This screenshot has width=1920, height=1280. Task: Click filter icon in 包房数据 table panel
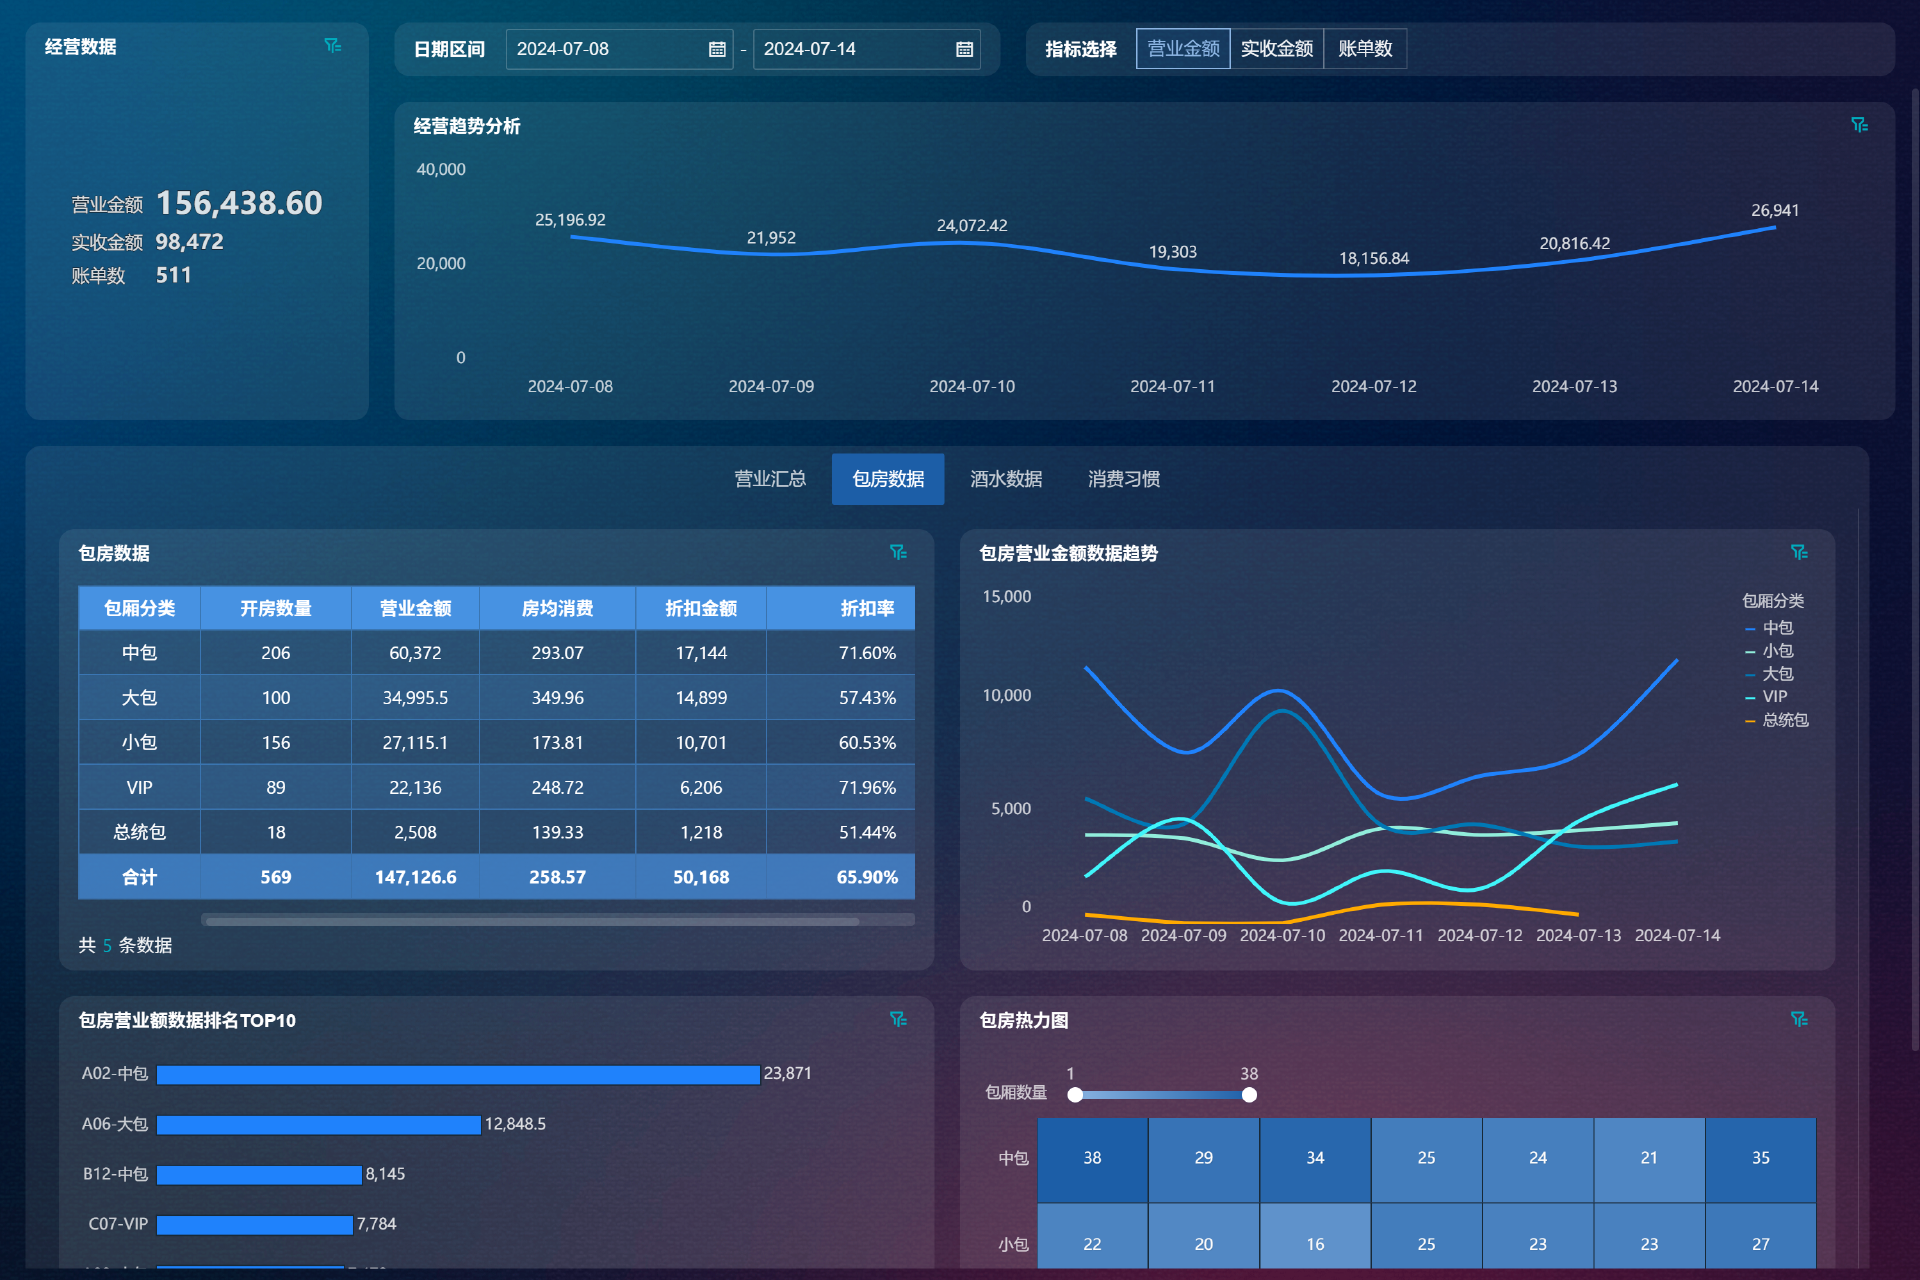click(x=898, y=552)
